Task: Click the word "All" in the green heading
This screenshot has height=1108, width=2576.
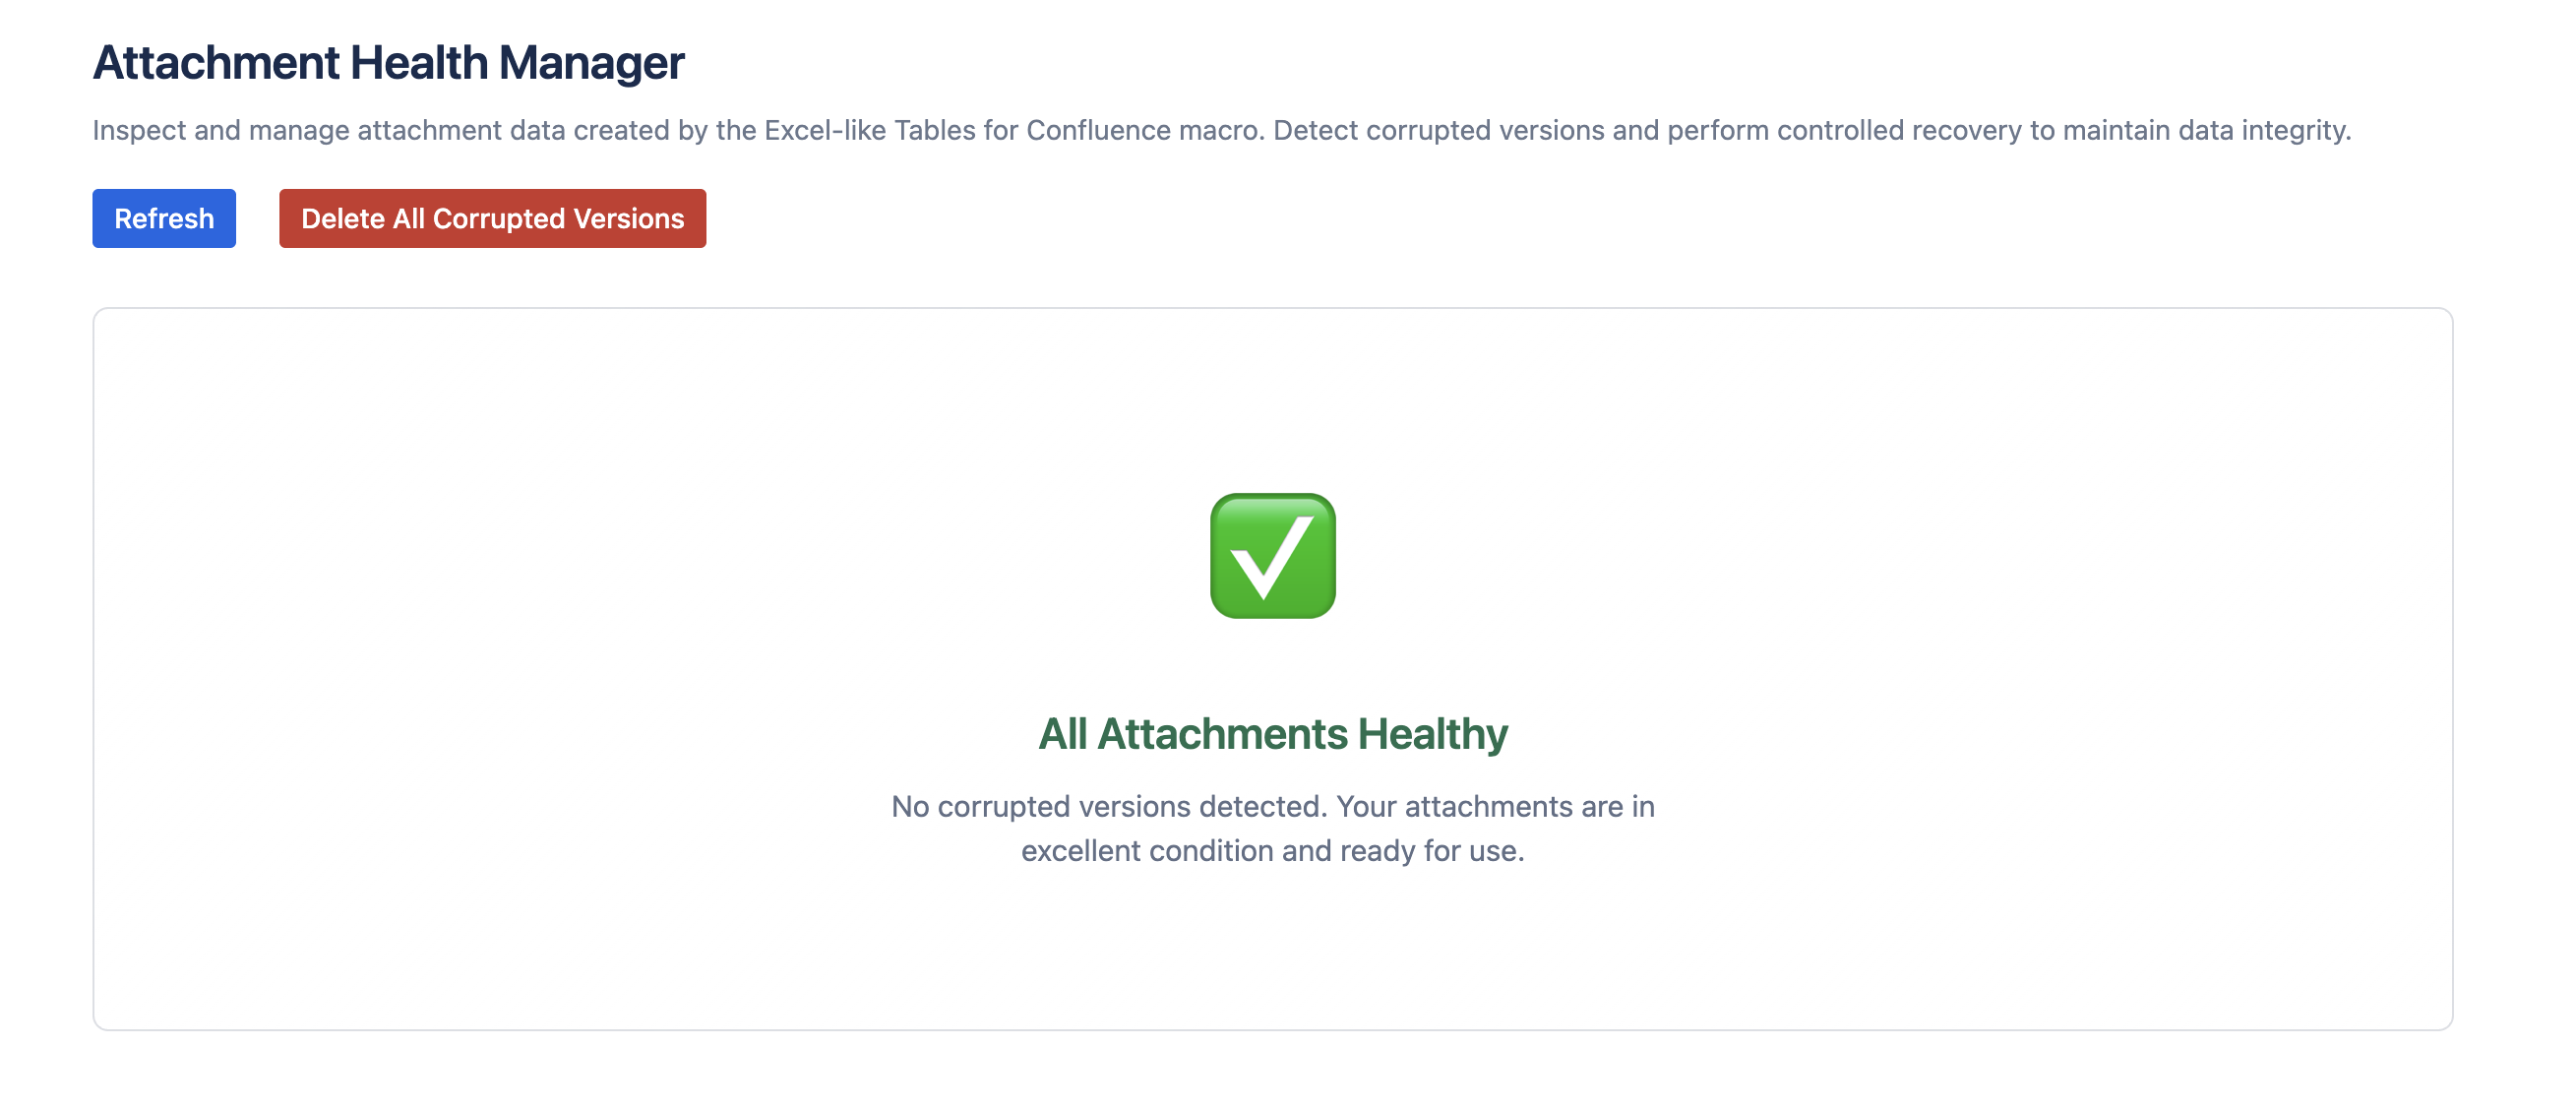Action: pos(1062,734)
